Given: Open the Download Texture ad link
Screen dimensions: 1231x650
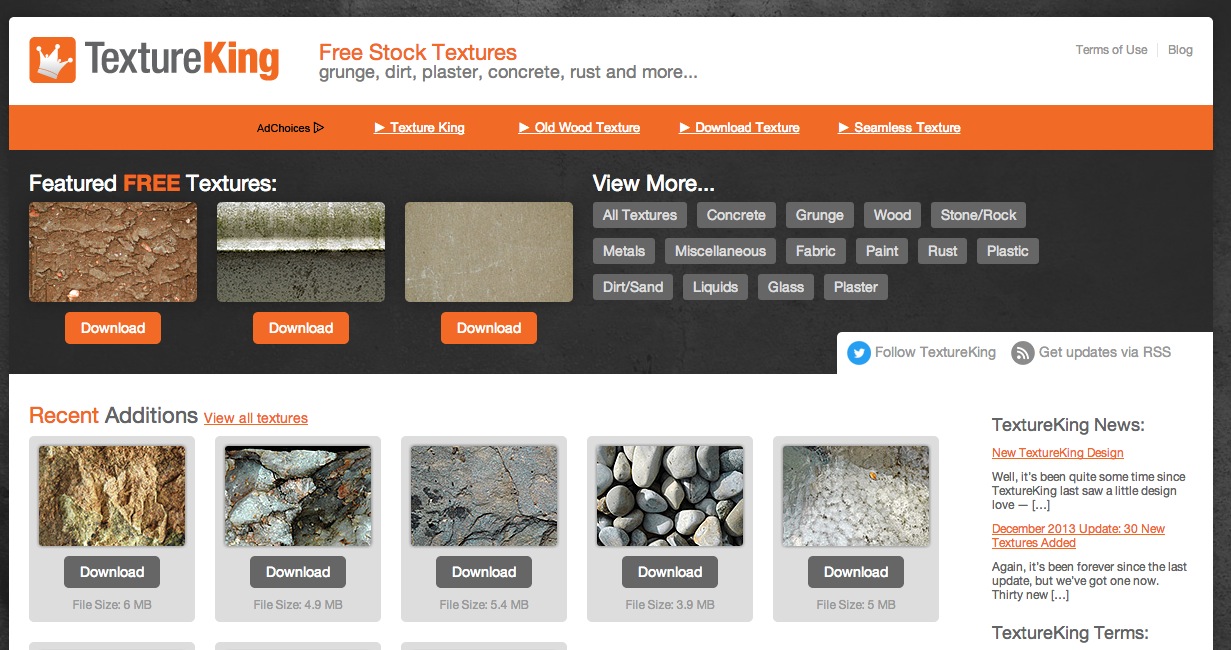Looking at the screenshot, I should pyautogui.click(x=740, y=128).
